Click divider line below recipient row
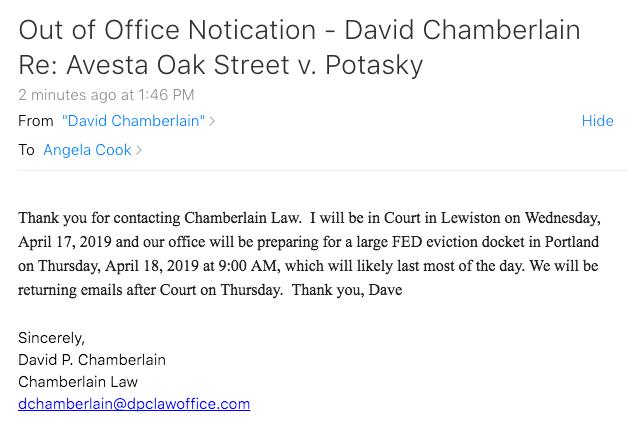The width and height of the screenshot is (628, 425). (x=323, y=171)
